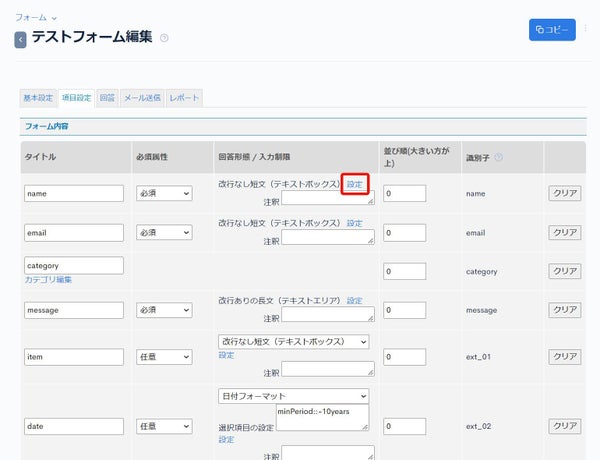Click sort order field in email row

coord(404,233)
